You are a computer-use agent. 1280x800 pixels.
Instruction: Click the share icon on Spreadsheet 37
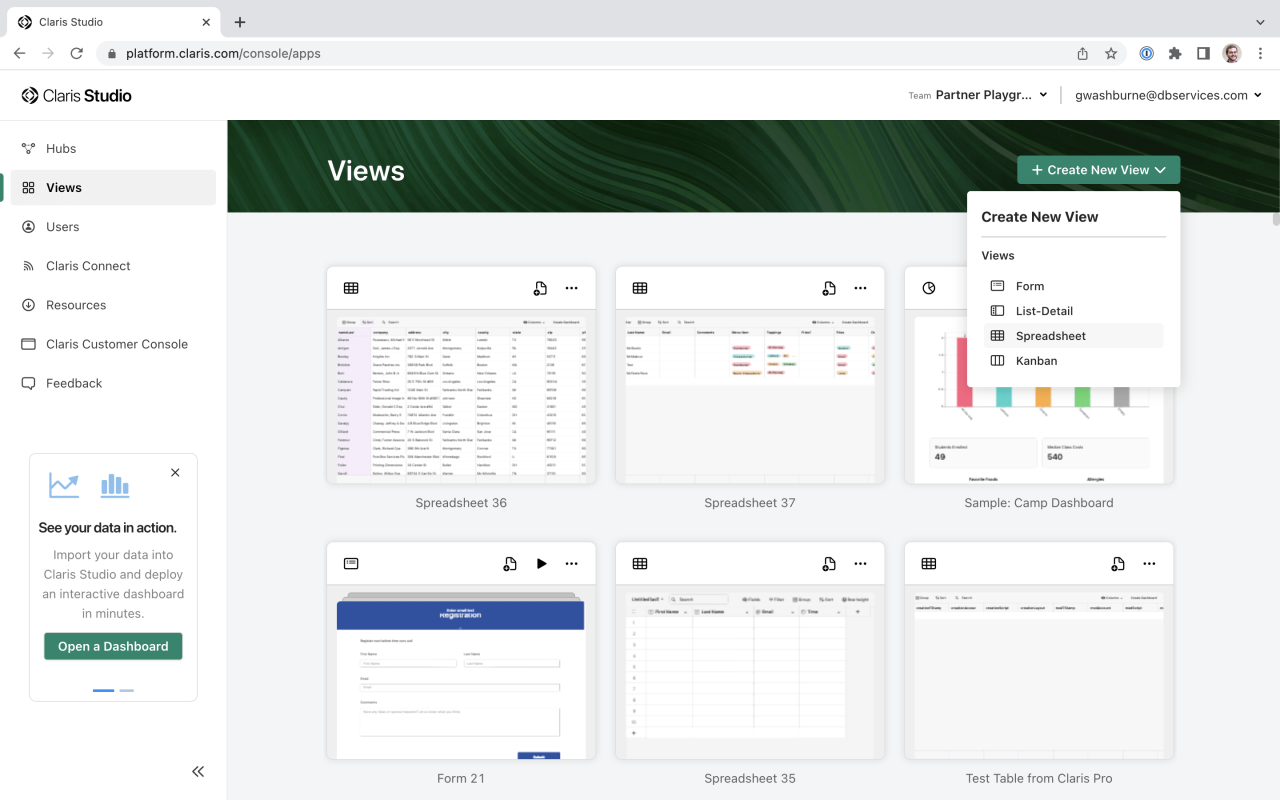pos(829,288)
